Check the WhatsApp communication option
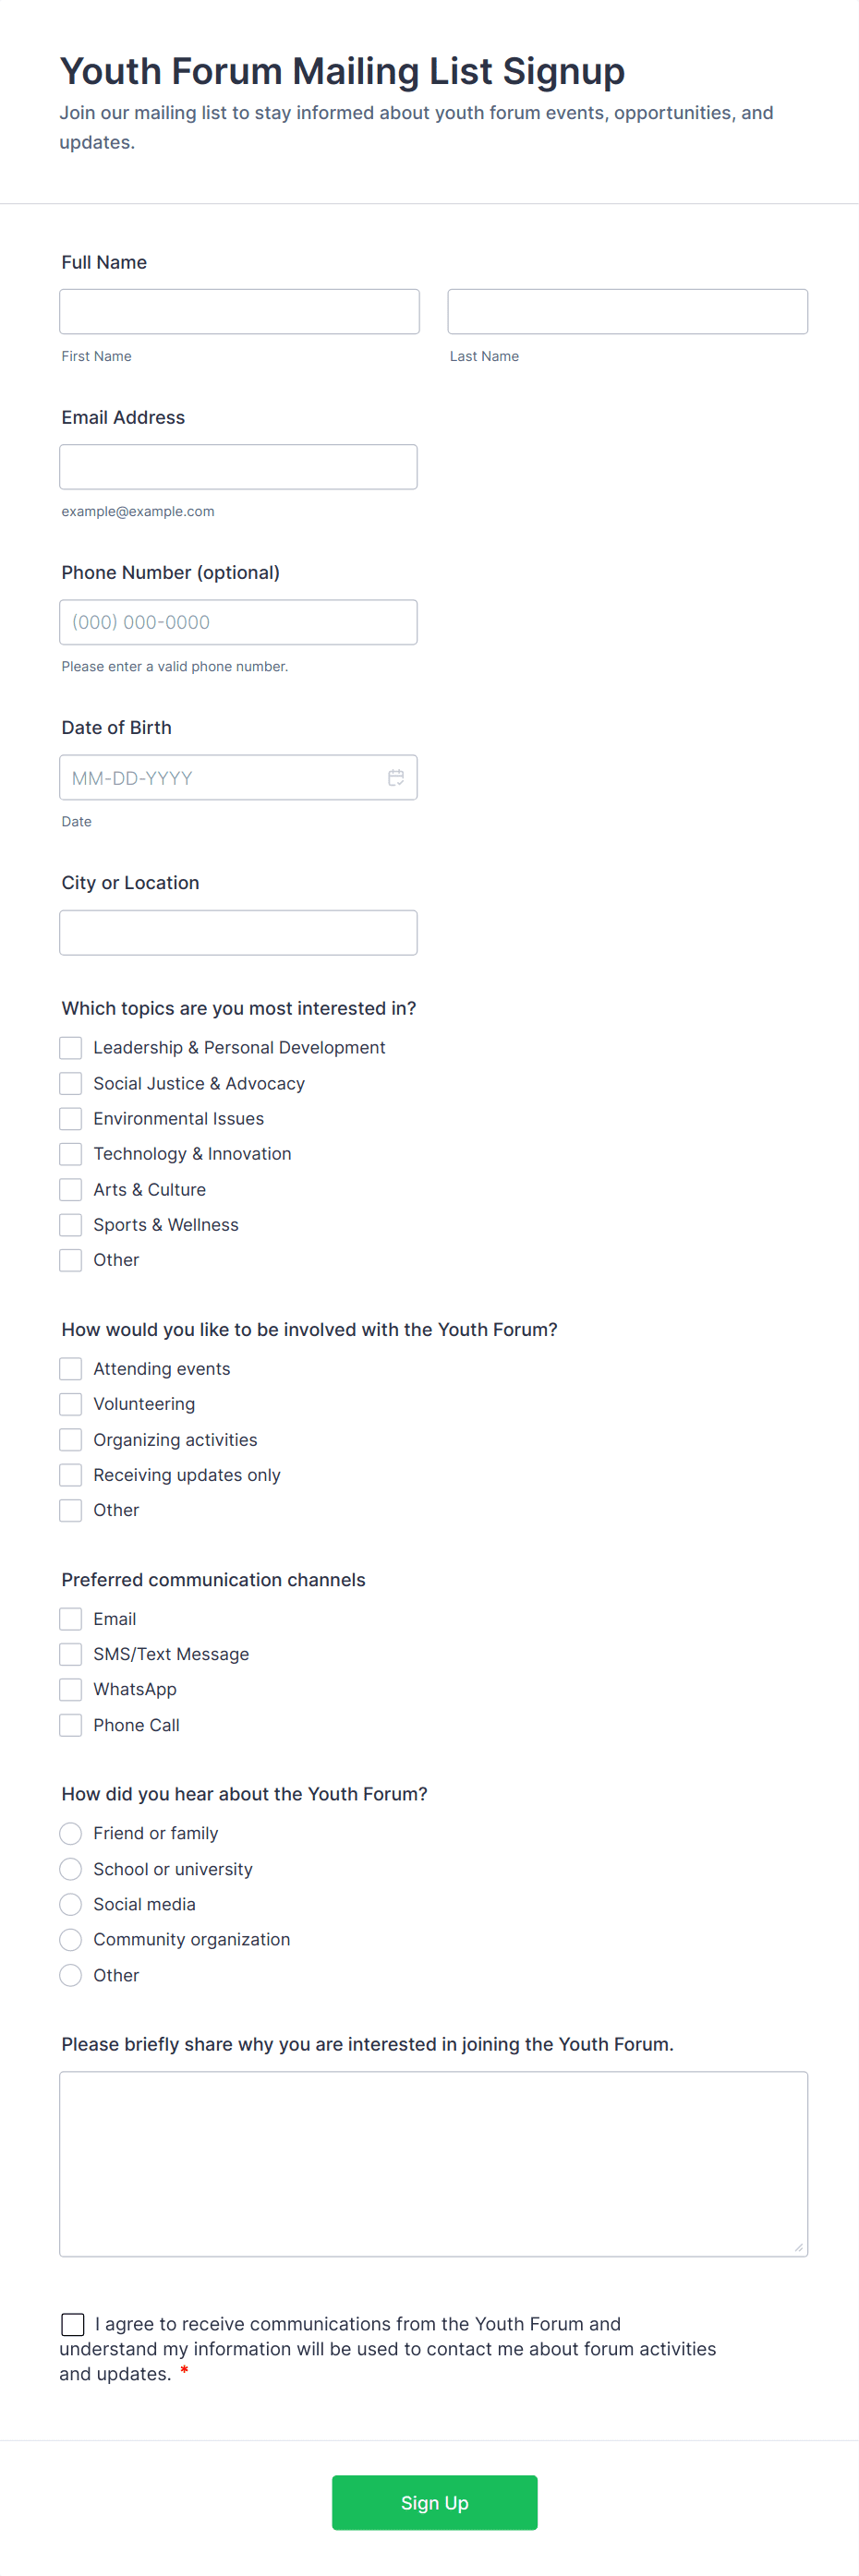Image resolution: width=859 pixels, height=2576 pixels. [70, 1689]
